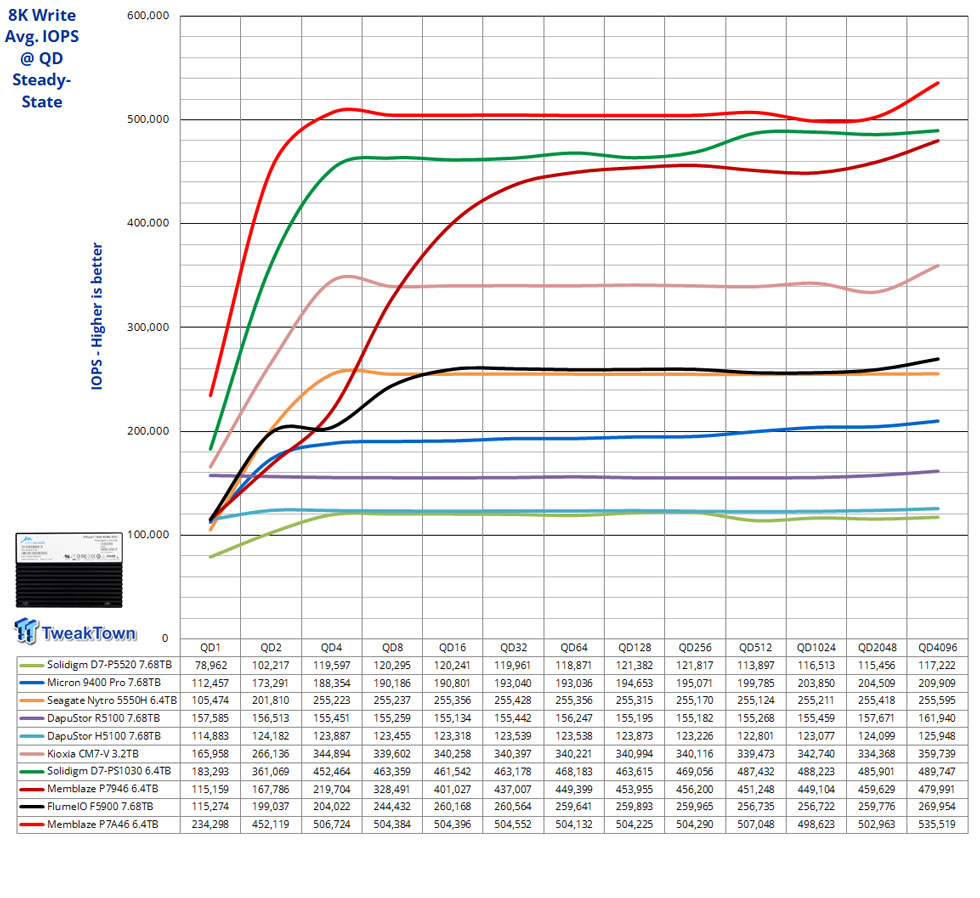980x898 pixels.
Task: Click the QD256 column header
Action: 695,647
